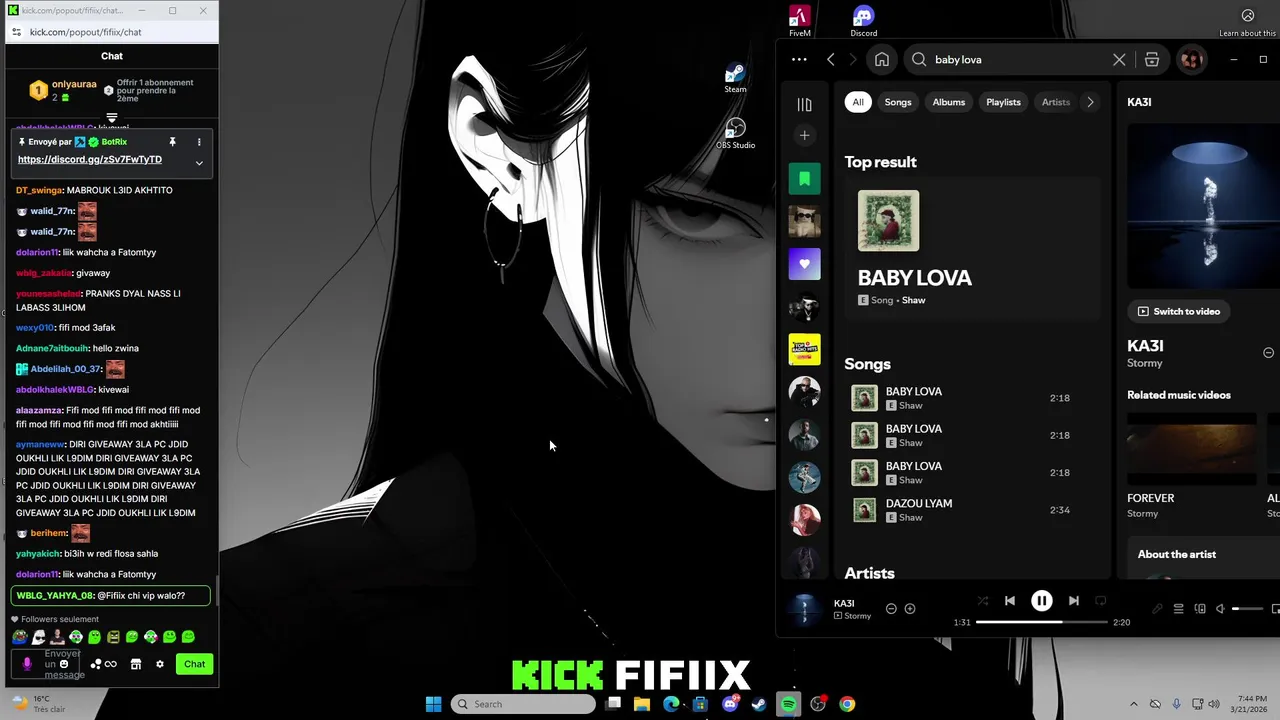
Task: Open the FOREVER related music video
Action: pyautogui.click(x=1191, y=467)
